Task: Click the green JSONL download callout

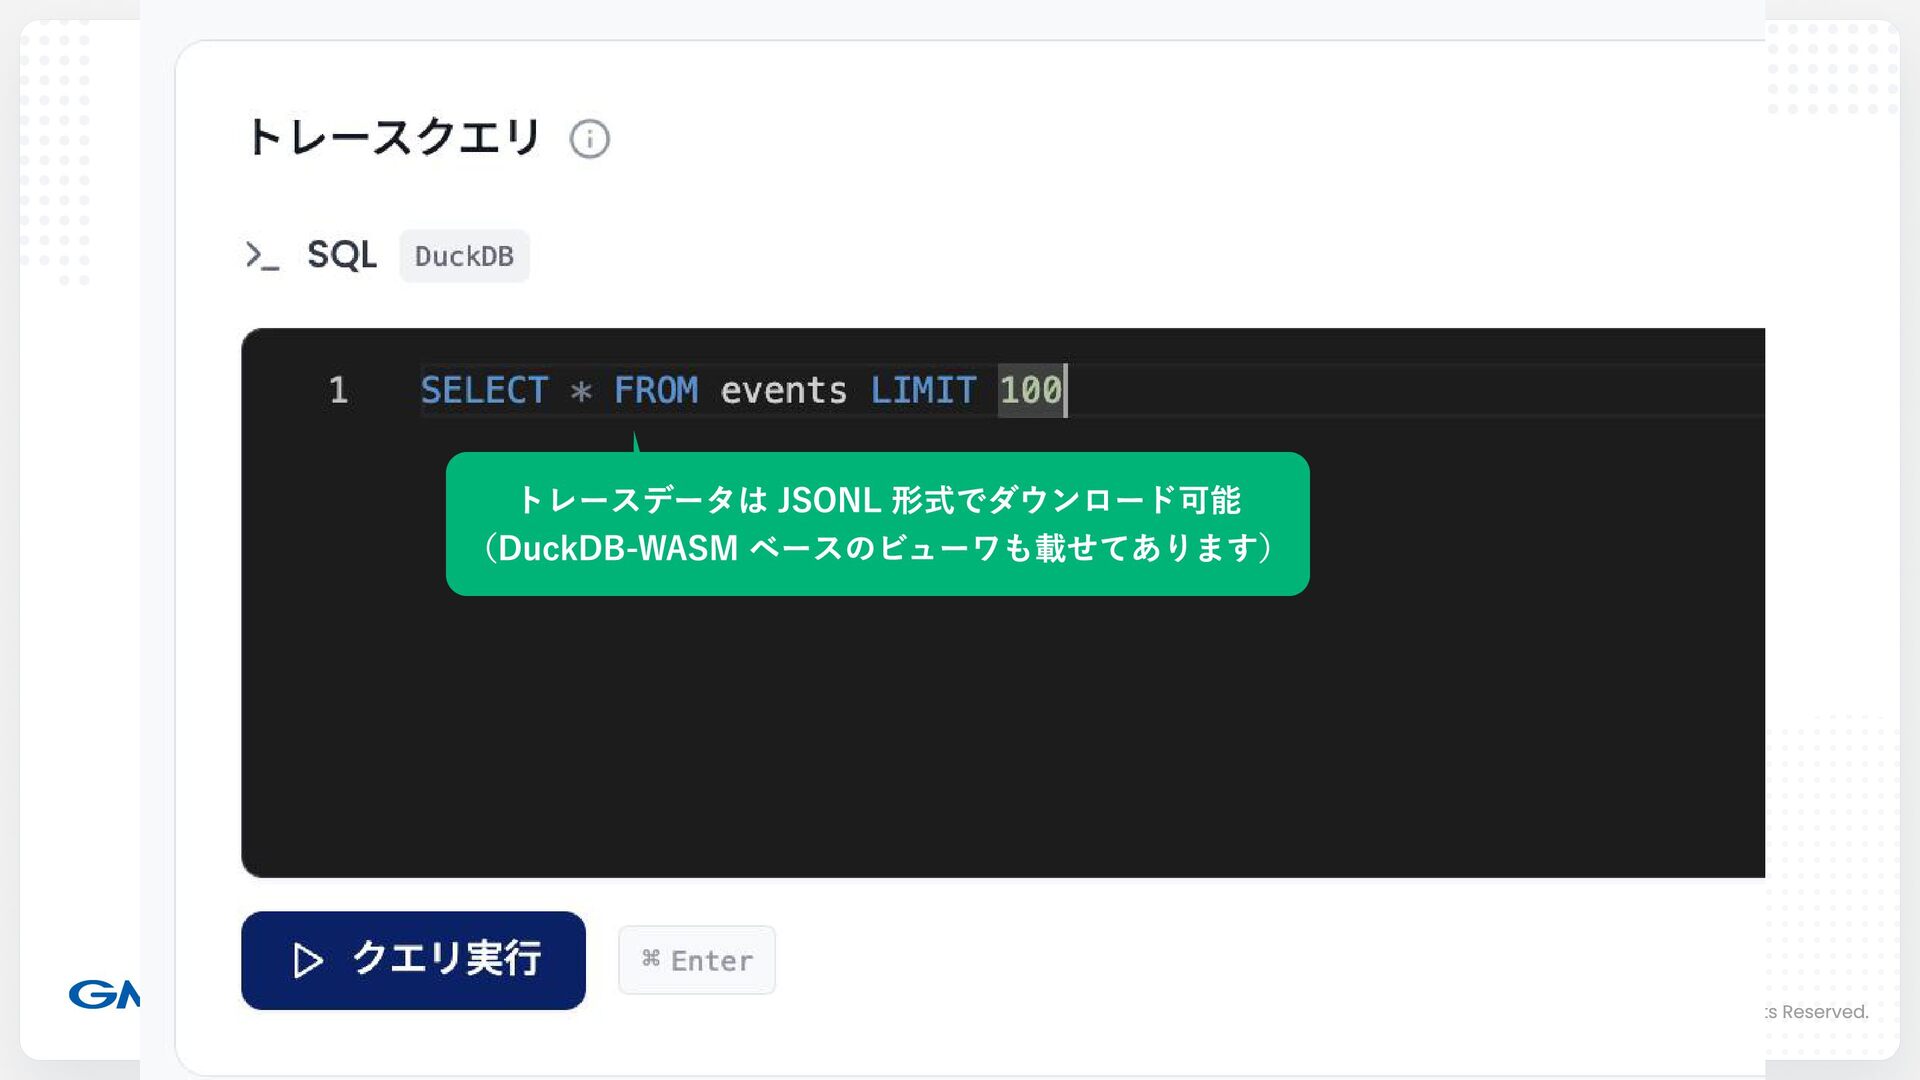Action: [877, 524]
